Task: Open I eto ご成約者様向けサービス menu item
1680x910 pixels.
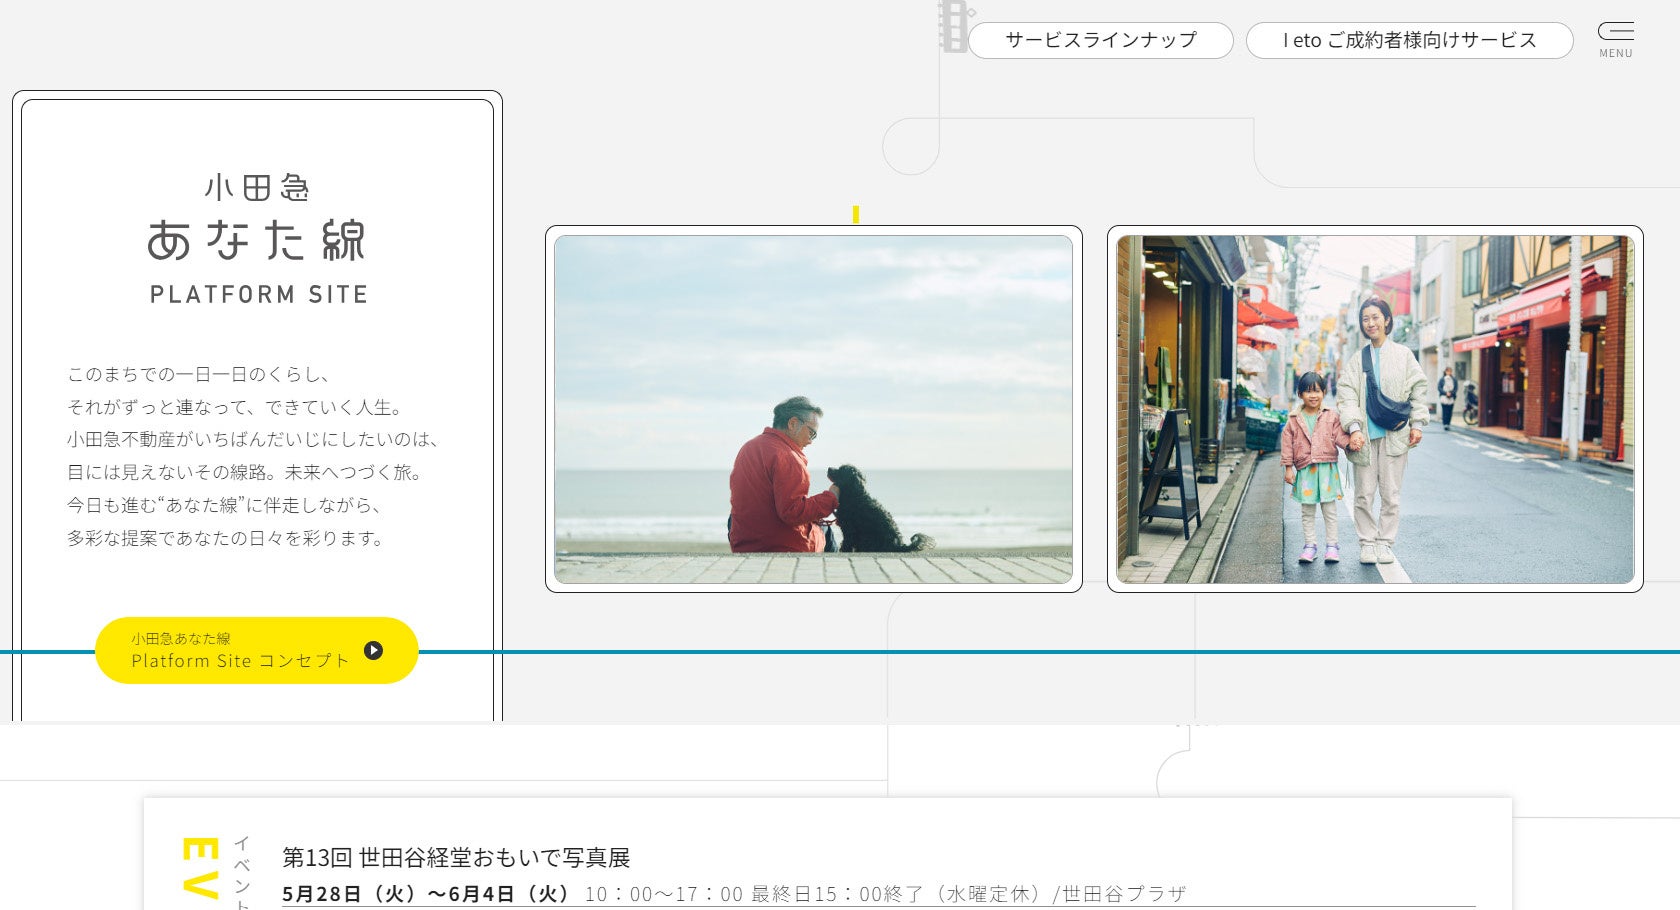Action: point(1409,40)
